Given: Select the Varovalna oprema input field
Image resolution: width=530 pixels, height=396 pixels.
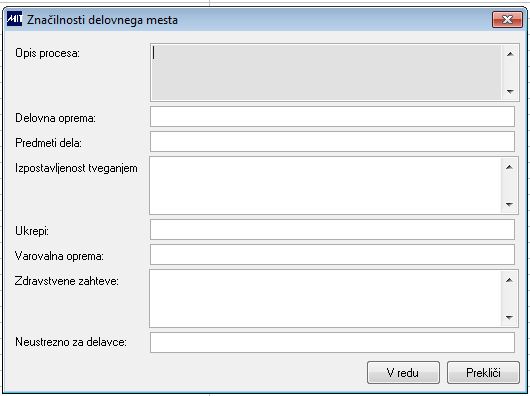Looking at the screenshot, I should click(x=332, y=254).
